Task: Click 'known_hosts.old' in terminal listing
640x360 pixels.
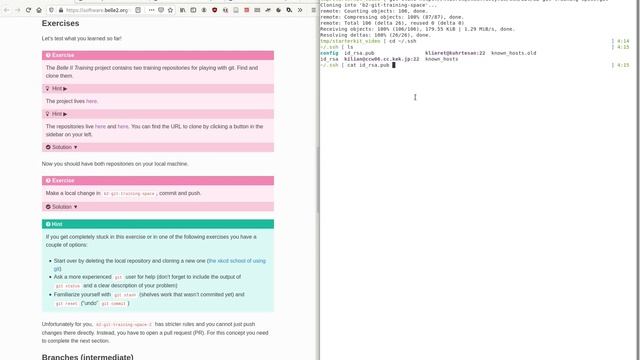Action: (513, 53)
